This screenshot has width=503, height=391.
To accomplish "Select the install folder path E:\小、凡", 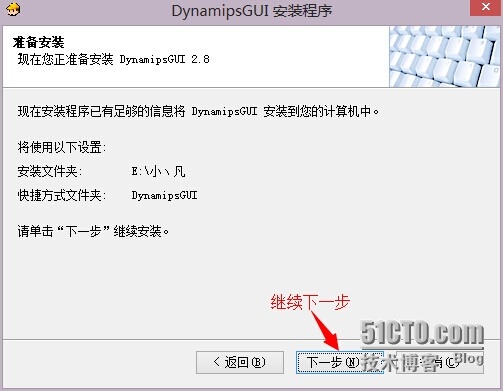I will pos(158,172).
